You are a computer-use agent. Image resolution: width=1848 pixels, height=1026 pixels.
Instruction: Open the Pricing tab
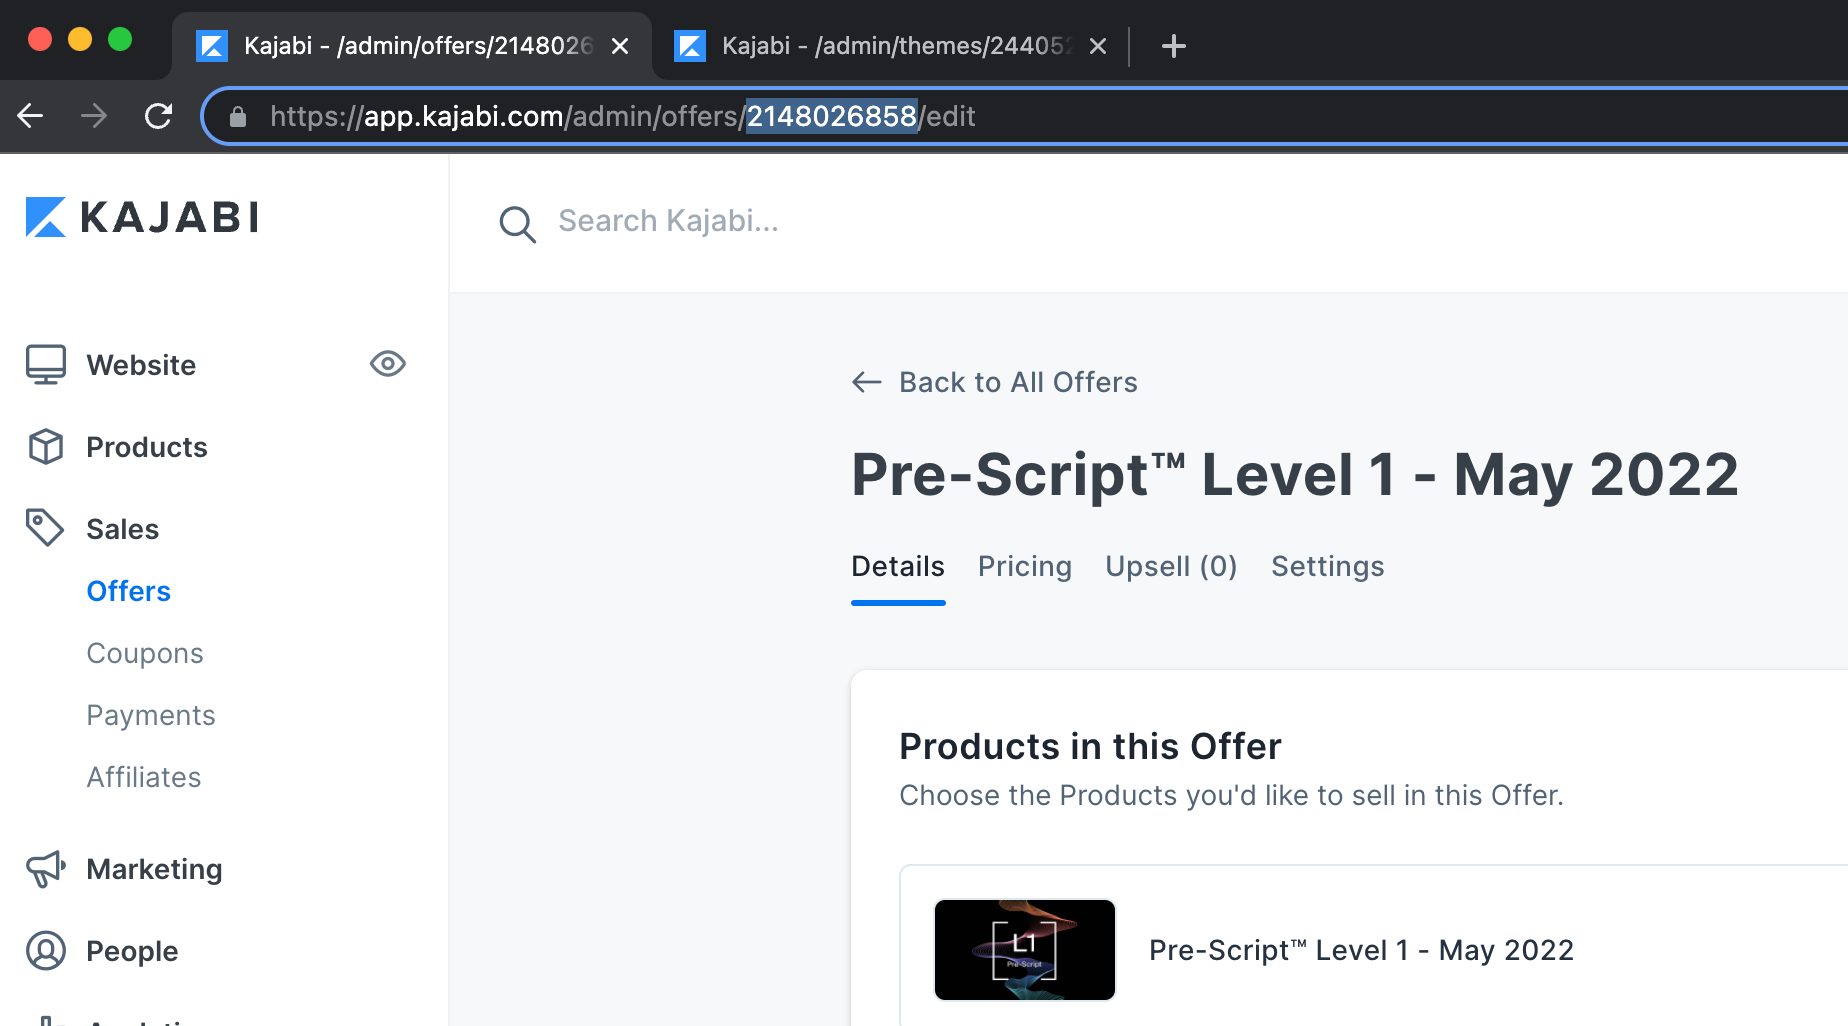tap(1025, 567)
